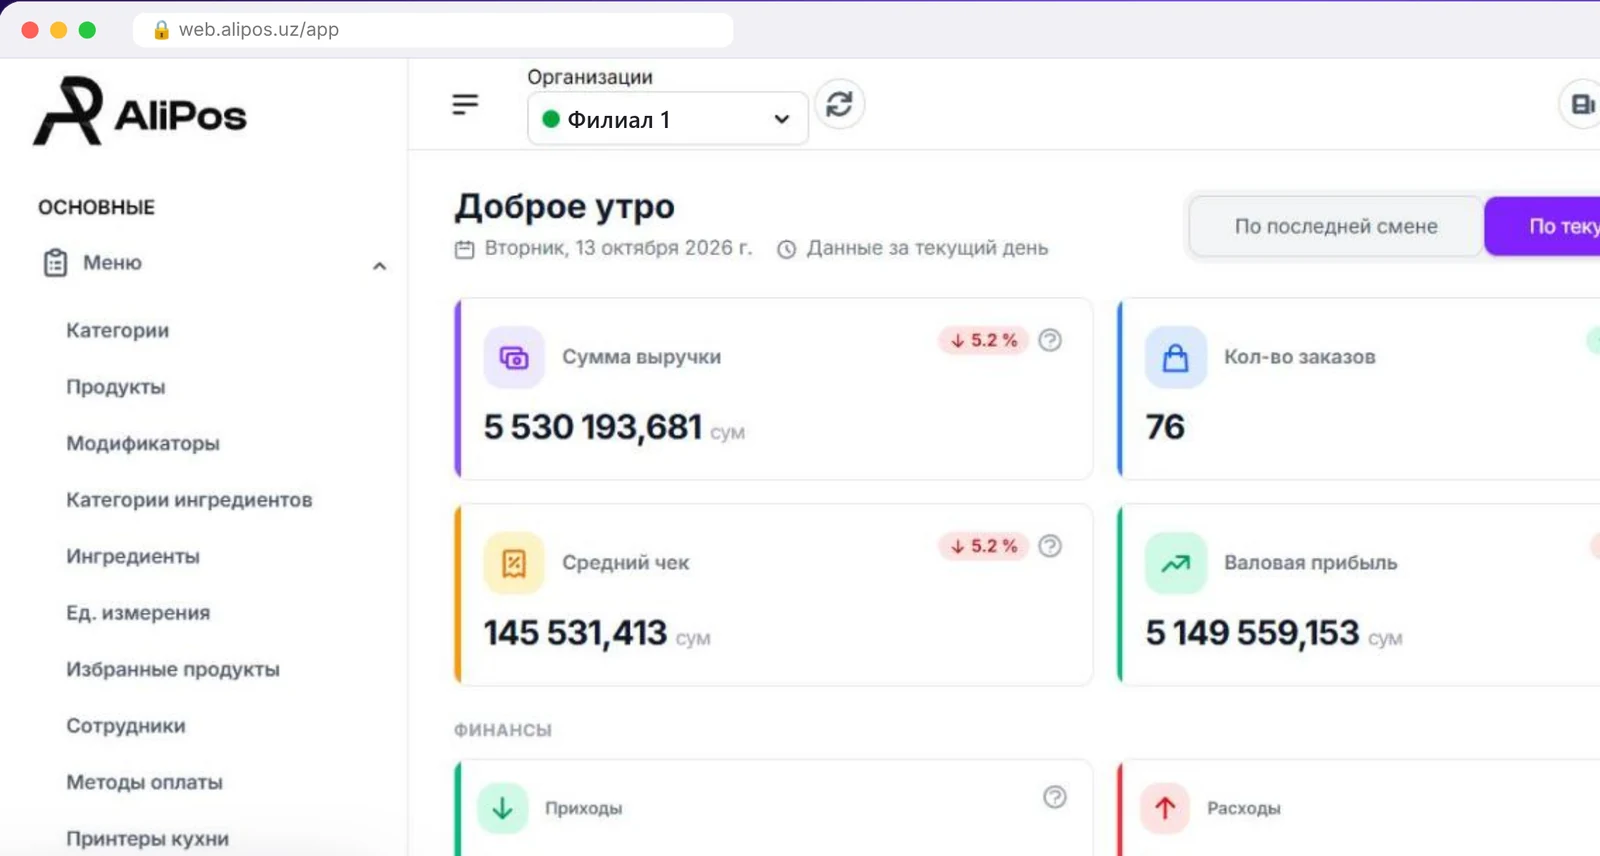1600x856 pixels.
Task: Click the refresh data icon
Action: point(840,104)
